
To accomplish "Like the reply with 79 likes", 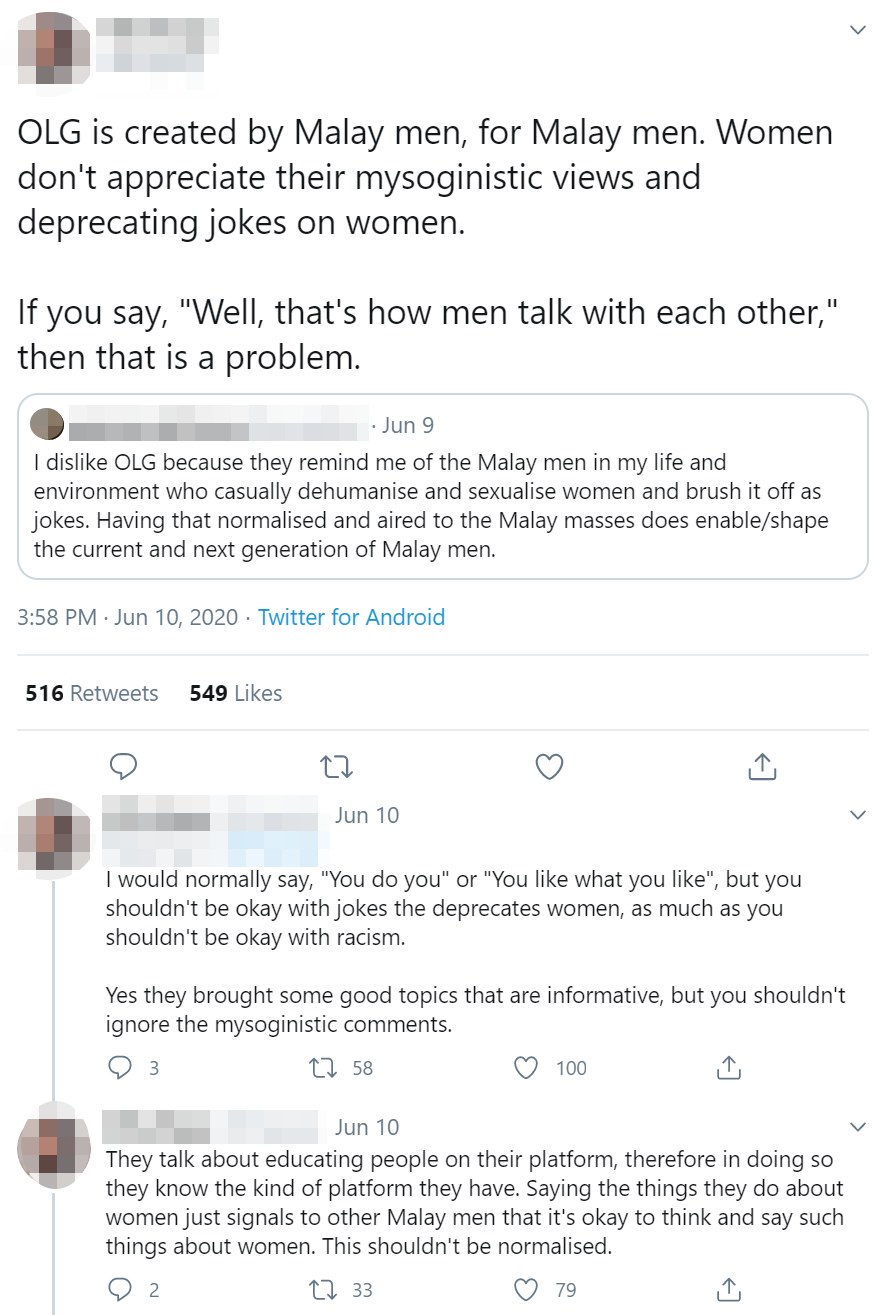I will 527,1290.
